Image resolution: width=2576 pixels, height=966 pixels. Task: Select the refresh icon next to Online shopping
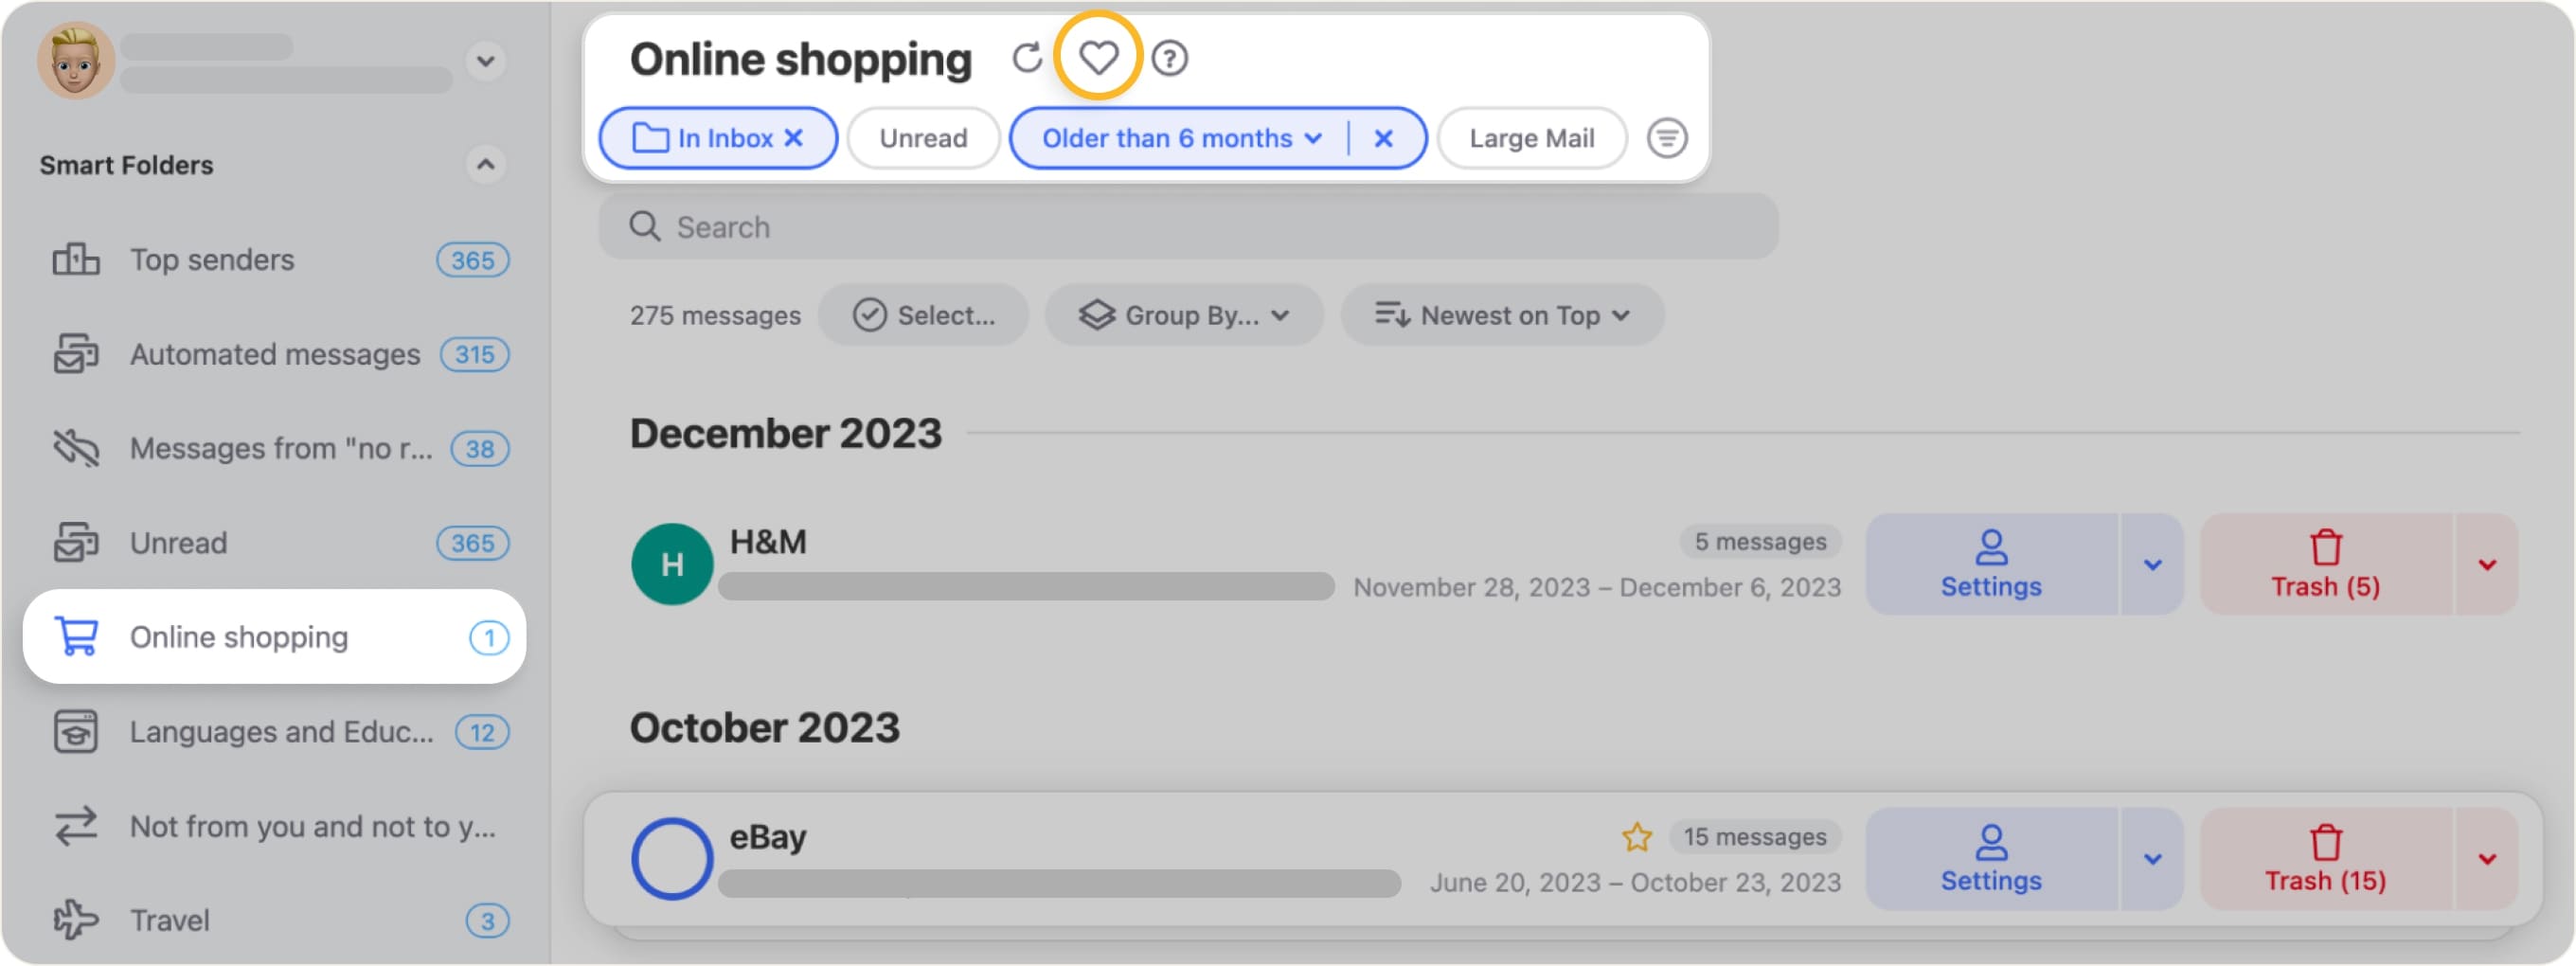(1028, 58)
